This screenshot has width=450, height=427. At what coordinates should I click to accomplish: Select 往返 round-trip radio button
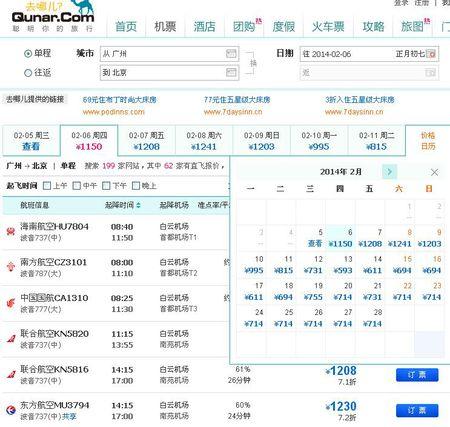pos(28,73)
